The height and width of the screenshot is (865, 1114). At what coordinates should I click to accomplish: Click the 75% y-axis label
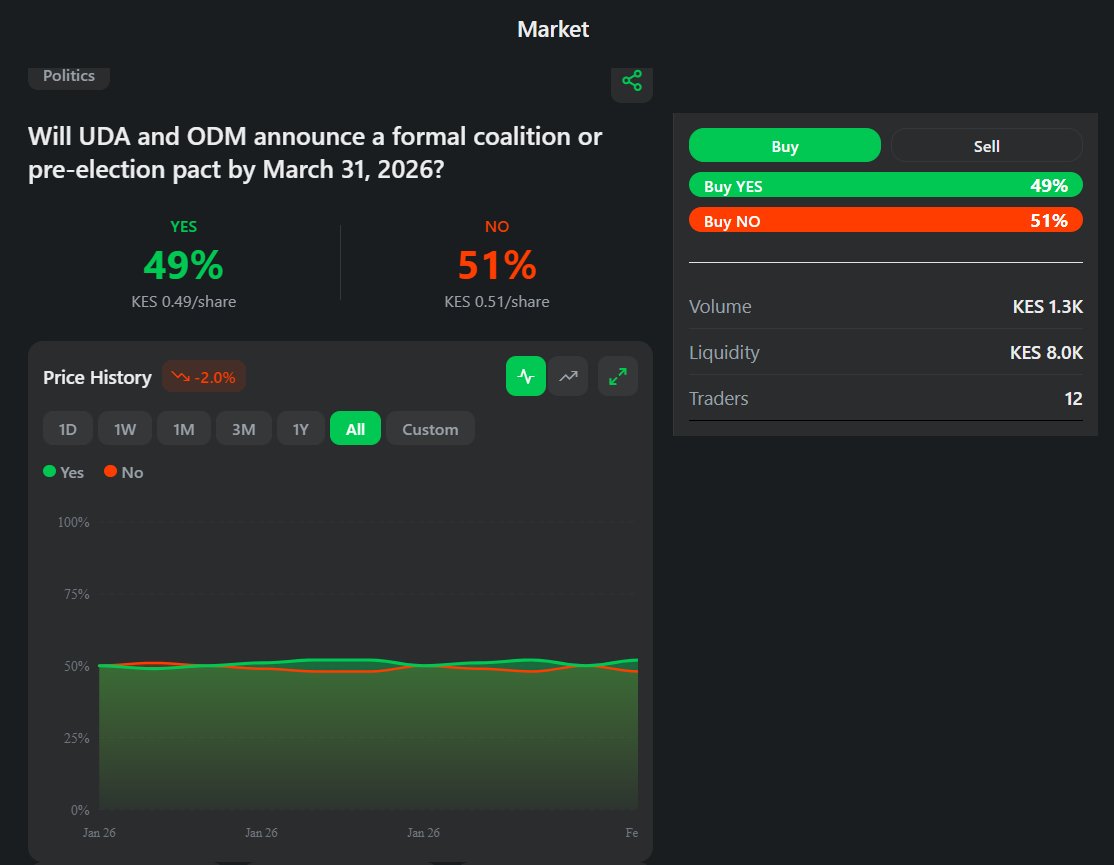pyautogui.click(x=77, y=594)
